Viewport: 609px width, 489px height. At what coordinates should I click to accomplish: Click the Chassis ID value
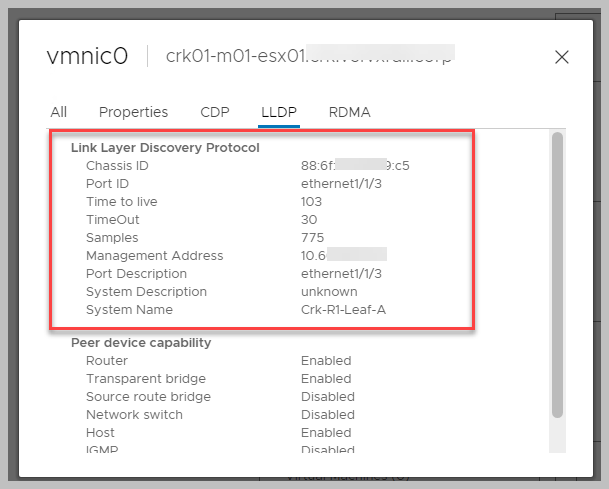click(355, 165)
